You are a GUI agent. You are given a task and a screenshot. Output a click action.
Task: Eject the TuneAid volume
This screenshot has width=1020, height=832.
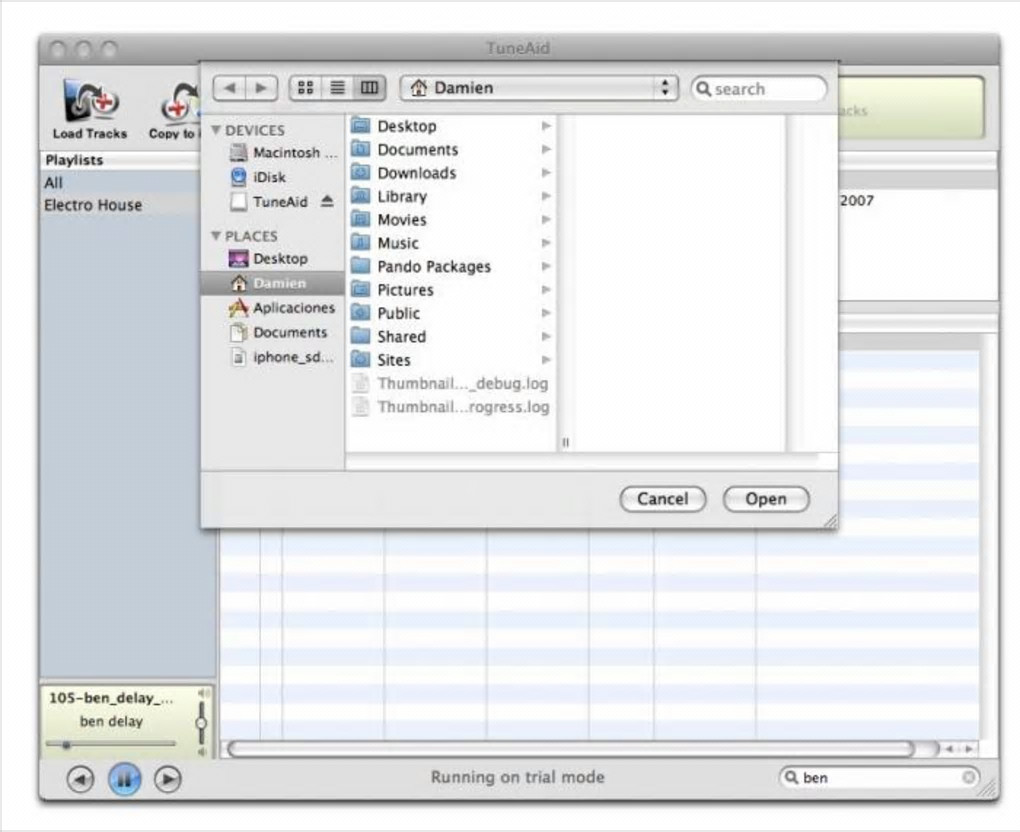(x=327, y=201)
